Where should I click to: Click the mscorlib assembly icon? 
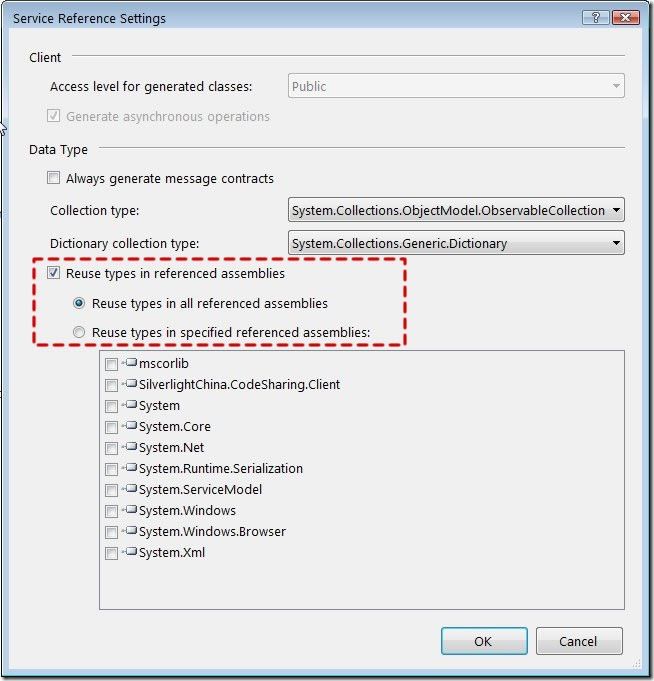click(130, 362)
